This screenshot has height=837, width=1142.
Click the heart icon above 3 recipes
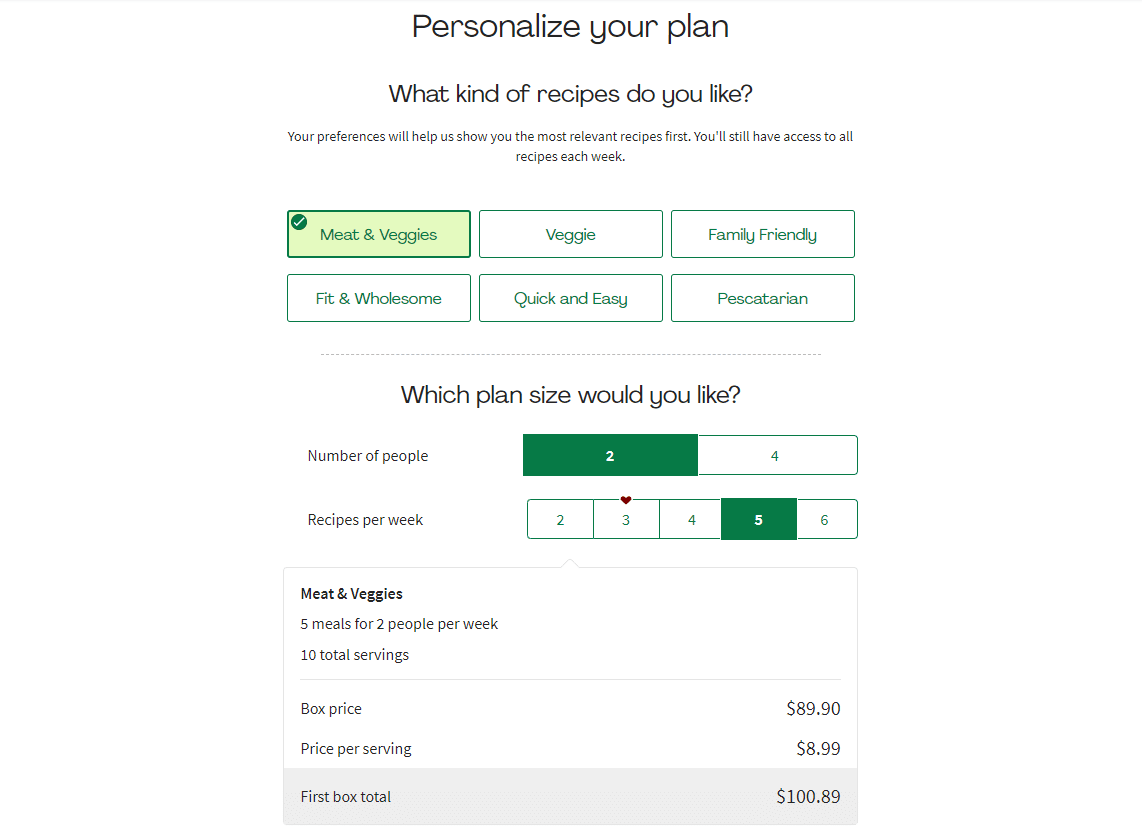click(x=626, y=500)
